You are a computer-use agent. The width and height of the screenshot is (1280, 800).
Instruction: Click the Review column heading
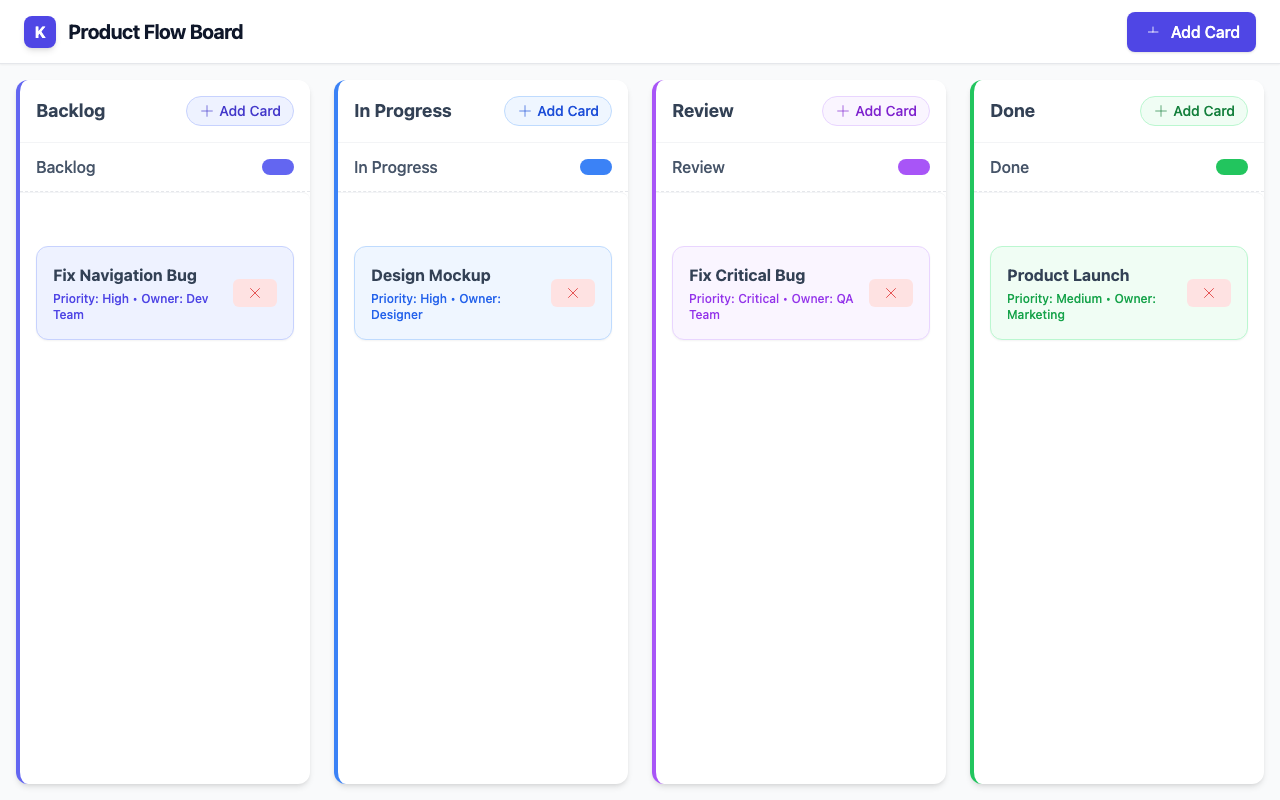click(x=703, y=111)
